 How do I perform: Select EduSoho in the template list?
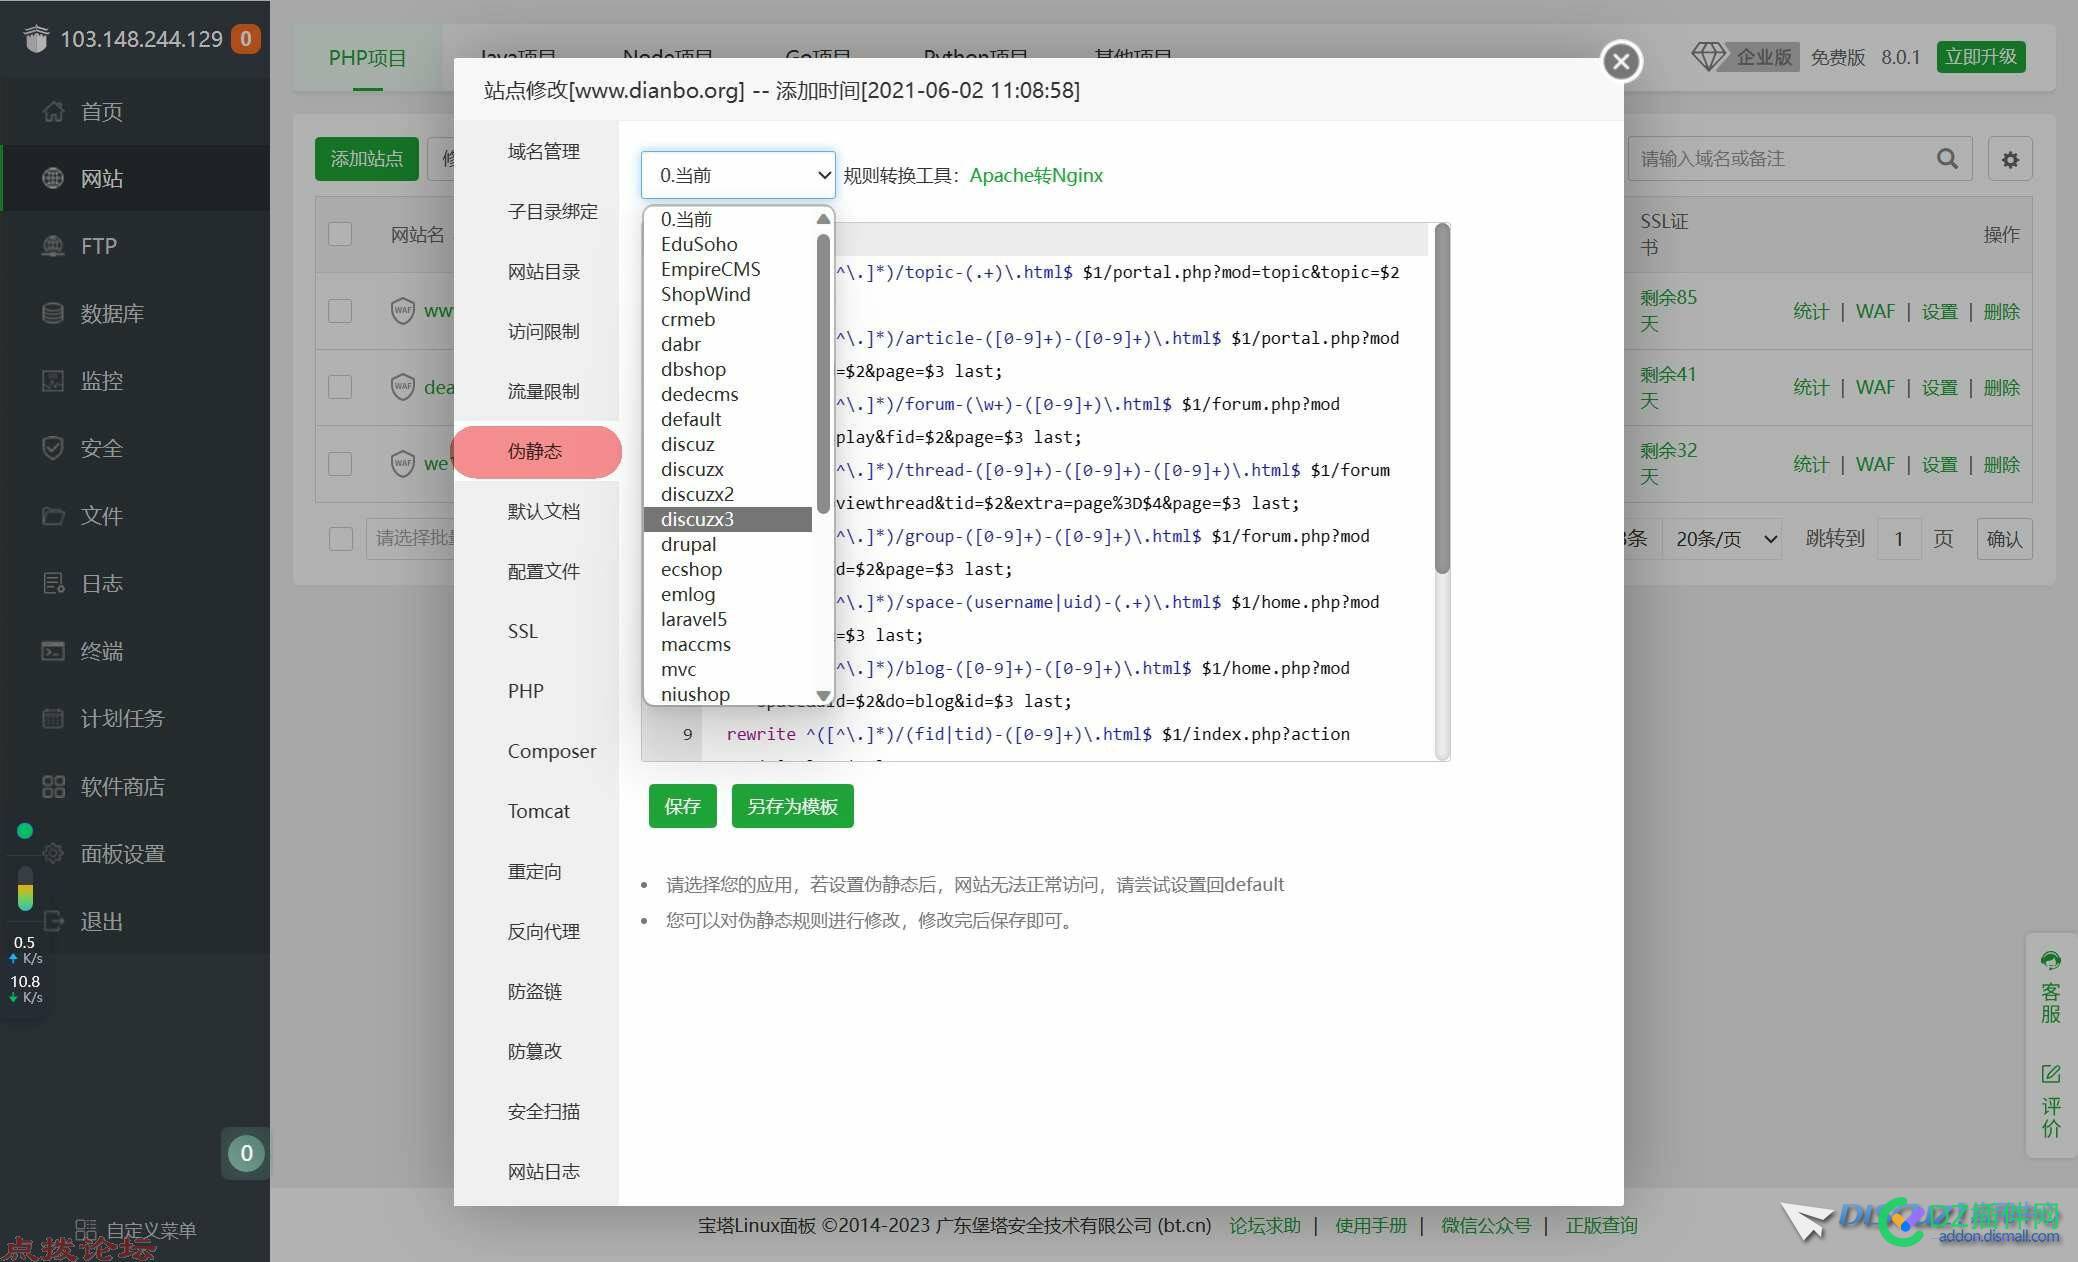(x=728, y=244)
